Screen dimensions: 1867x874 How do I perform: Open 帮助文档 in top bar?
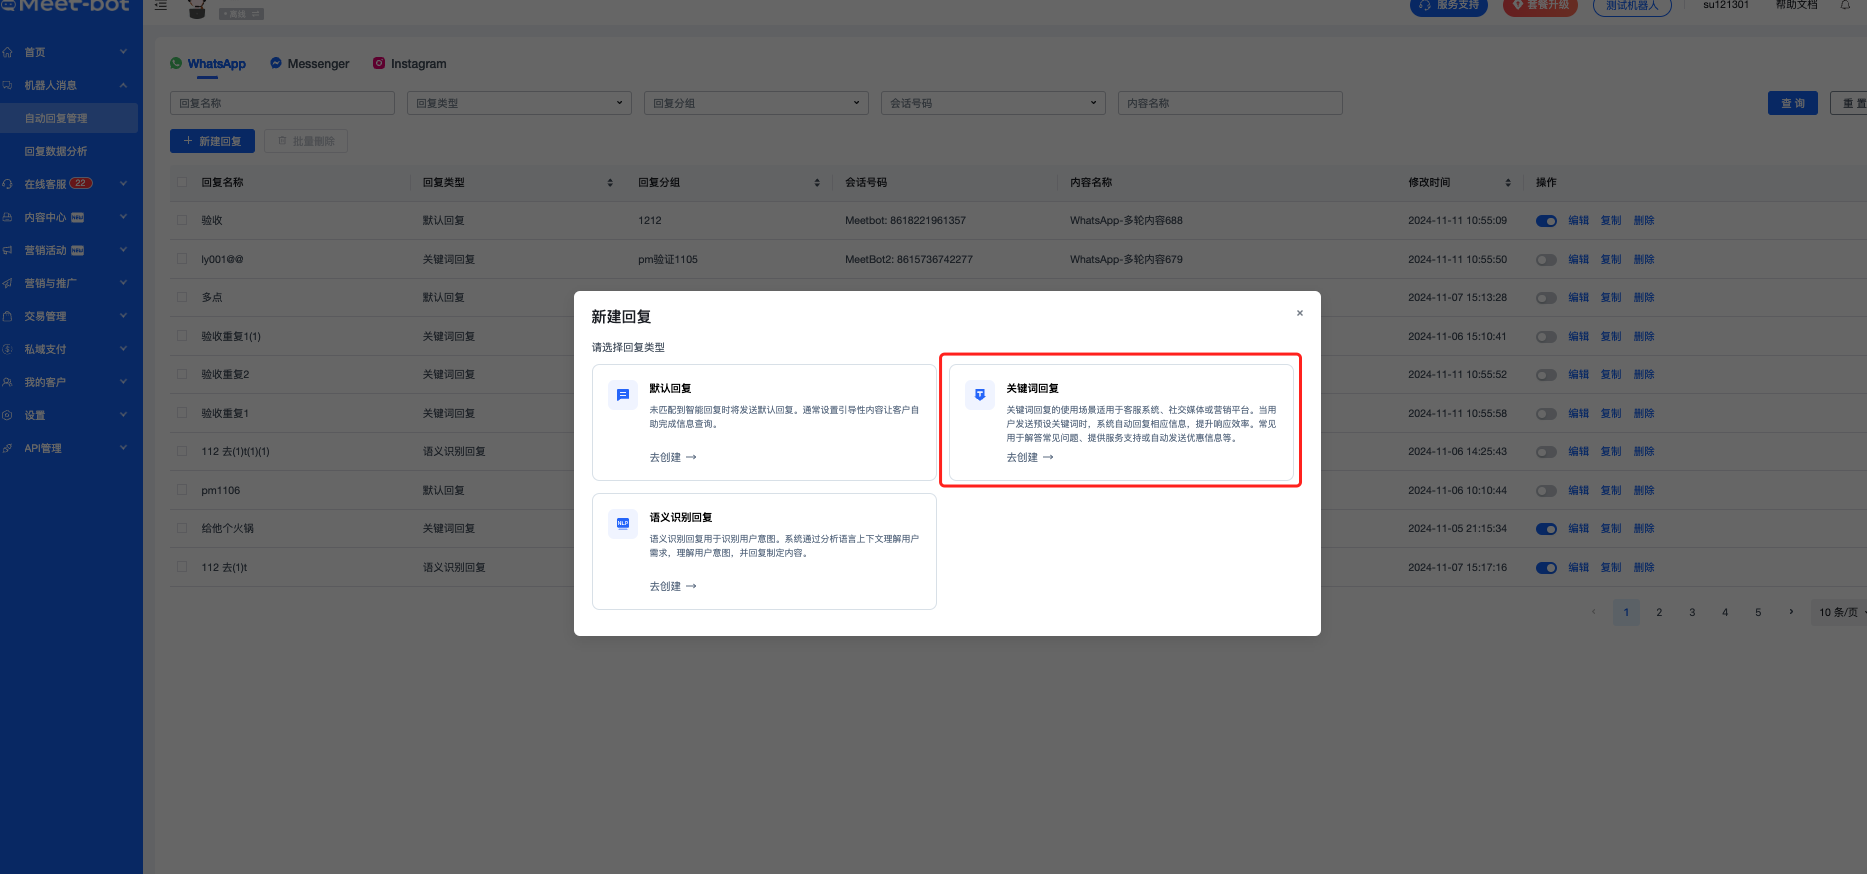click(1797, 5)
